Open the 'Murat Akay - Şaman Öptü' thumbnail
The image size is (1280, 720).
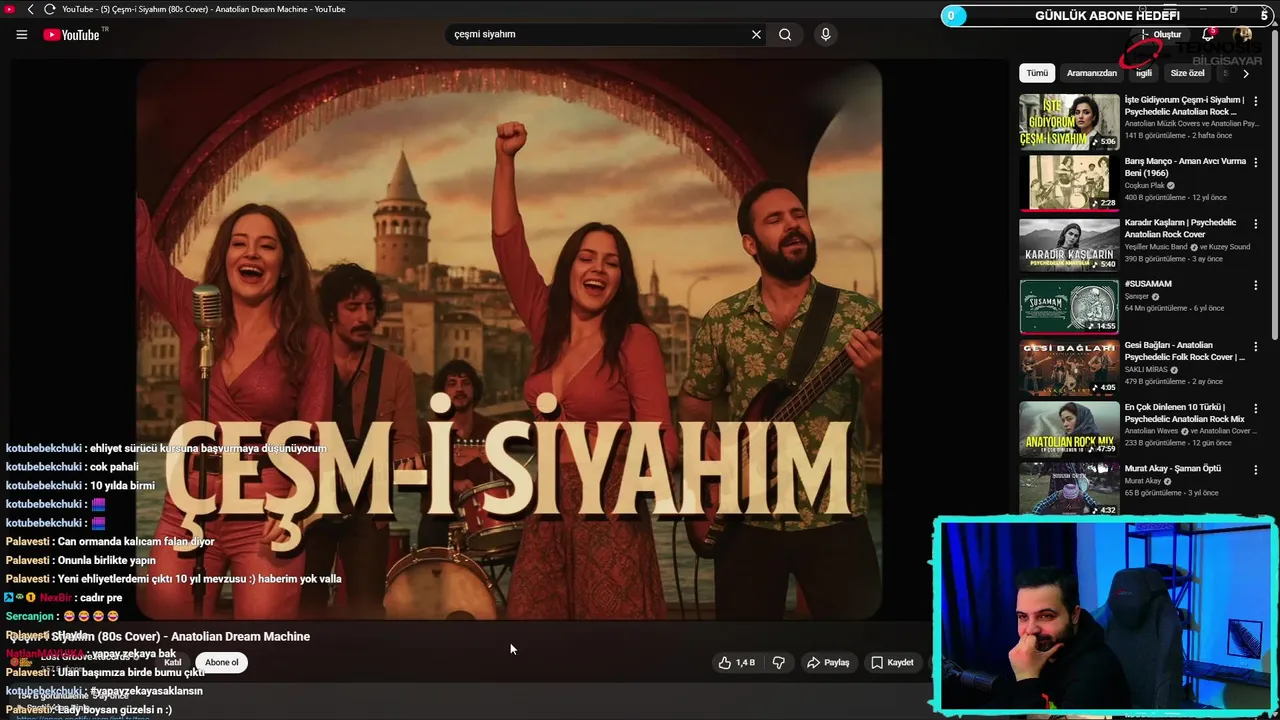click(x=1069, y=489)
